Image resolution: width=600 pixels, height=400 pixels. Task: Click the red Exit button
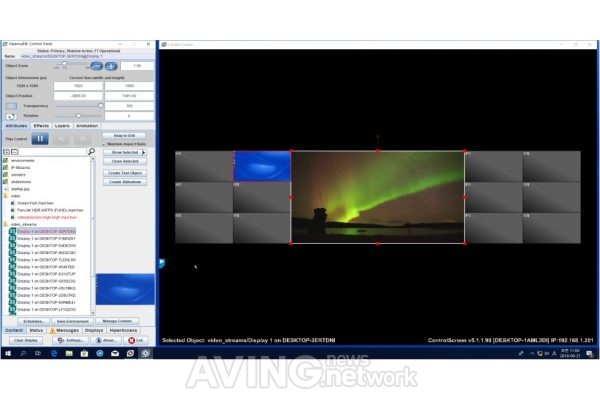pyautogui.click(x=136, y=340)
